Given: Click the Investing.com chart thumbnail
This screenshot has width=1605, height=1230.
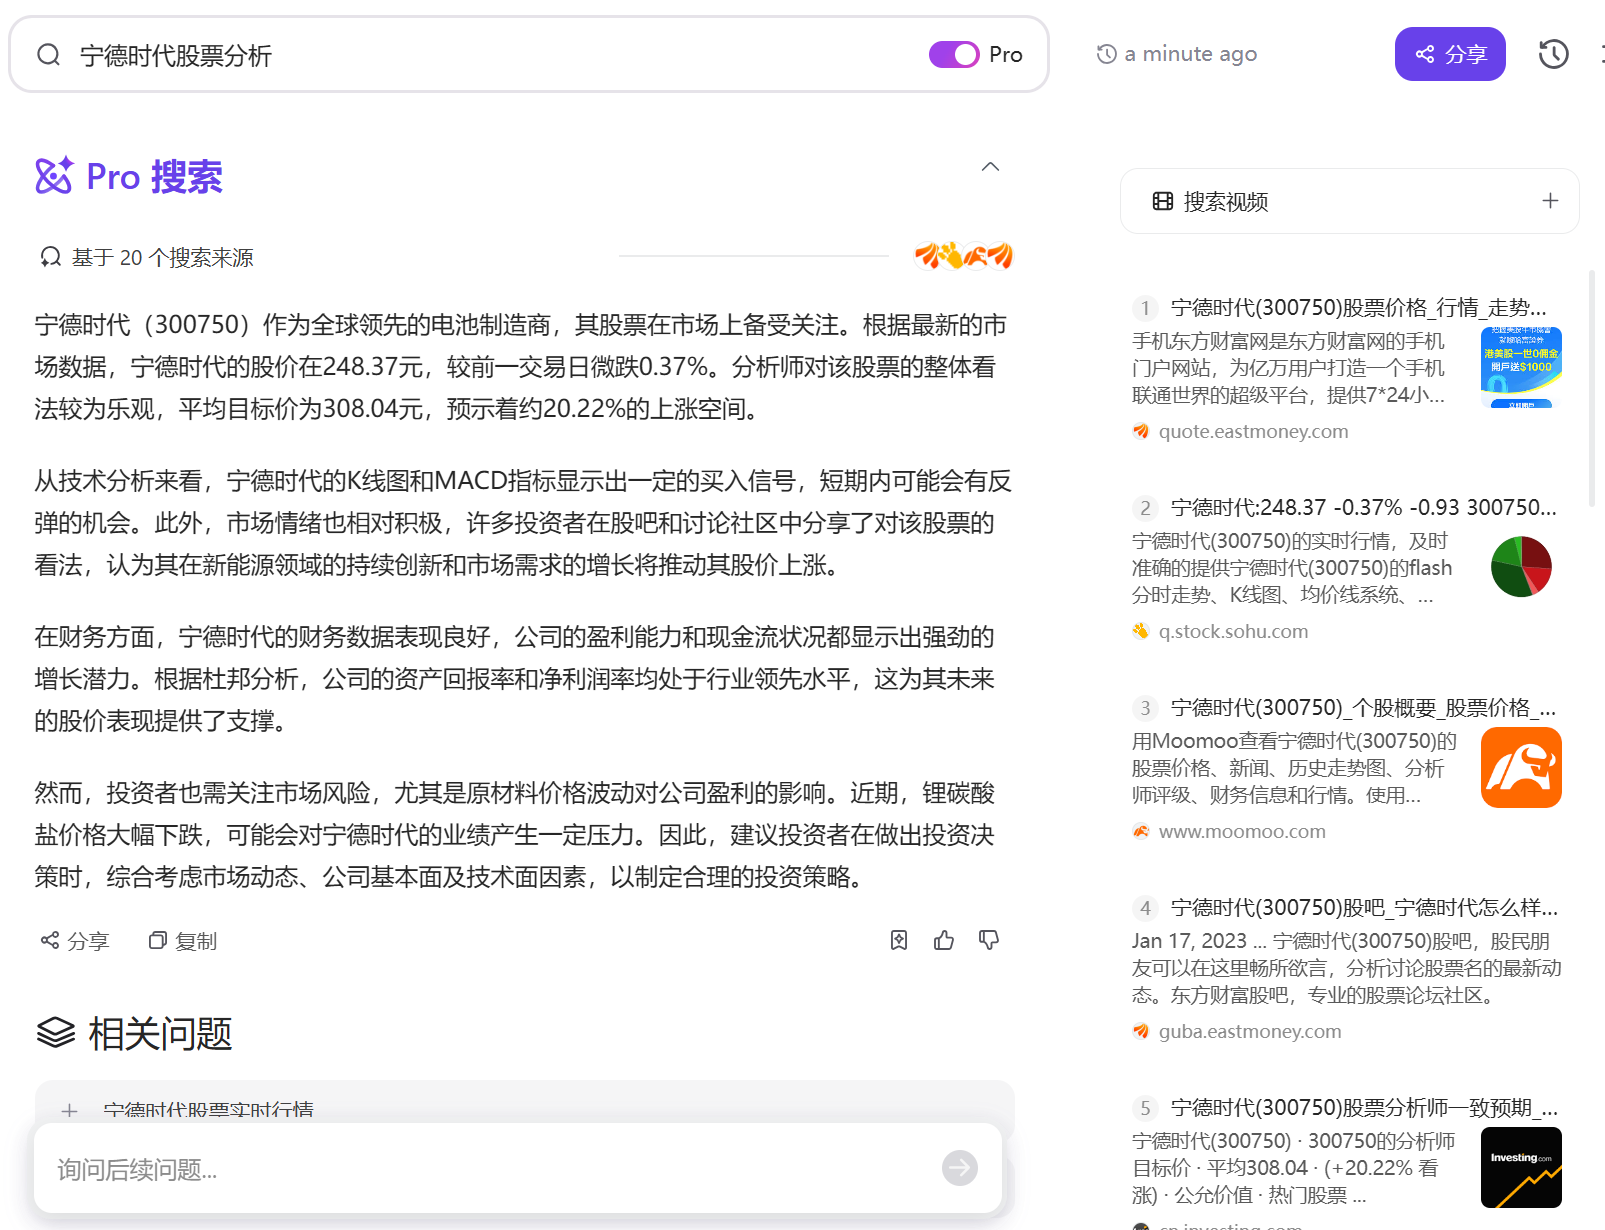Looking at the screenshot, I should 1521,1167.
